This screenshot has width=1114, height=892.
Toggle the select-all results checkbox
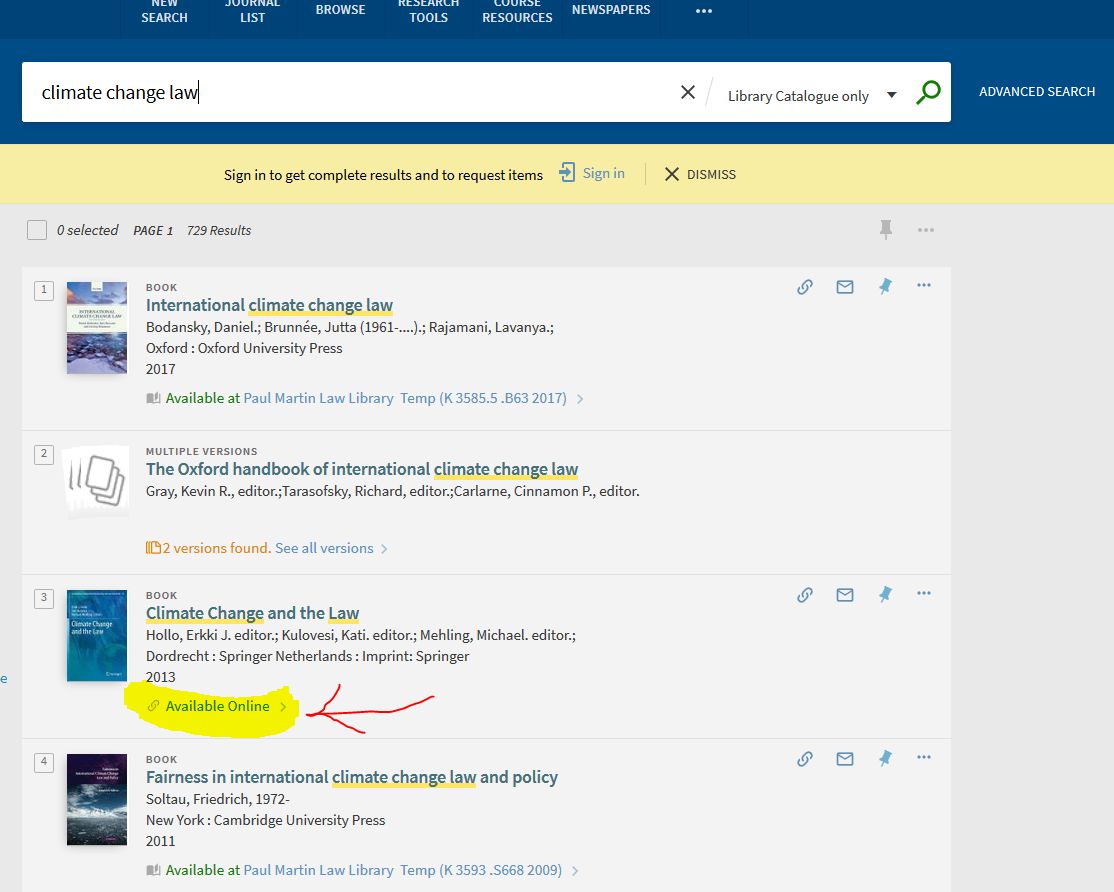pos(37,229)
